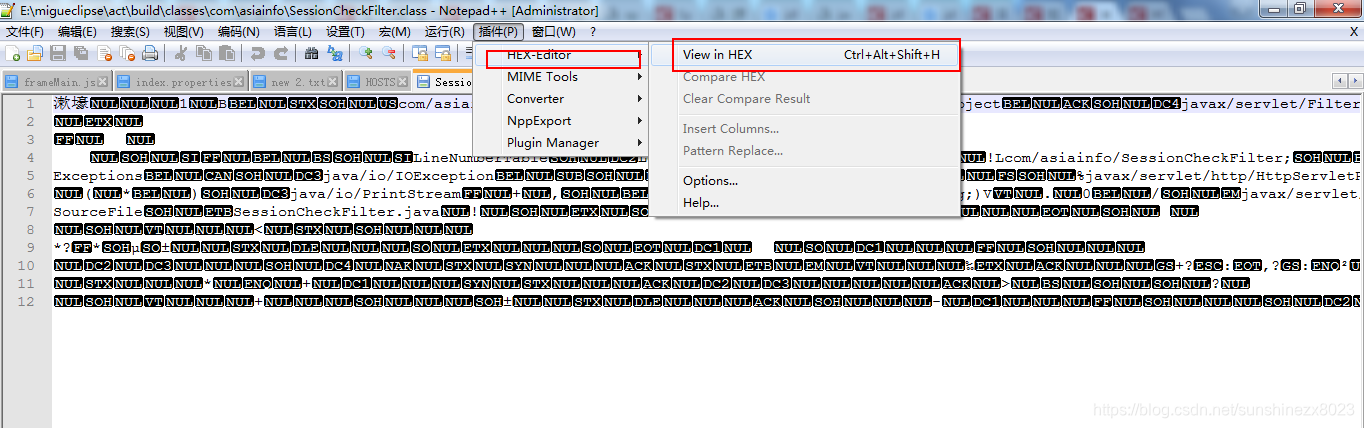Switch to the frameMain.js tab

tap(56, 82)
